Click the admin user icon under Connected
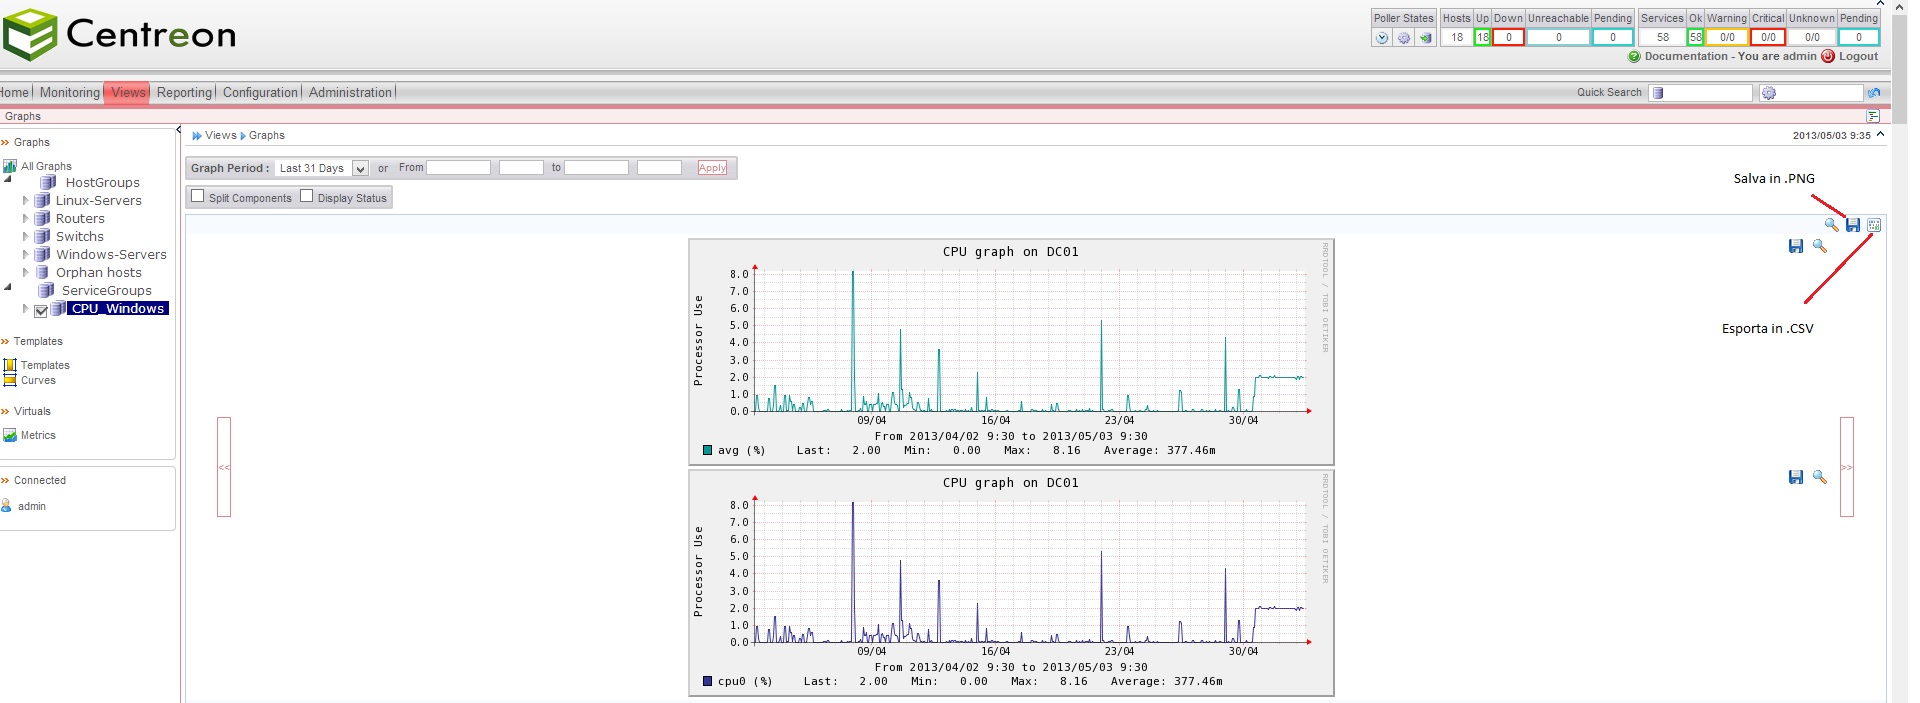The height and width of the screenshot is (703, 1920). (x=6, y=506)
